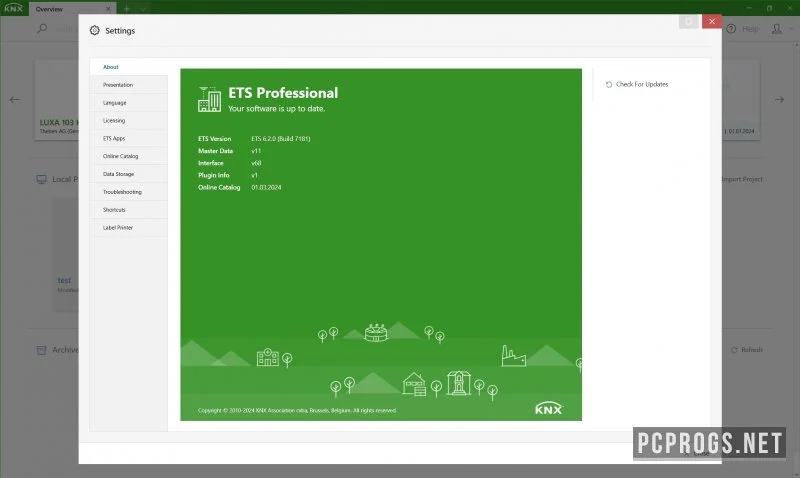Click the search magnifier icon in main window
Viewport: 800px width, 478px height.
(42, 29)
